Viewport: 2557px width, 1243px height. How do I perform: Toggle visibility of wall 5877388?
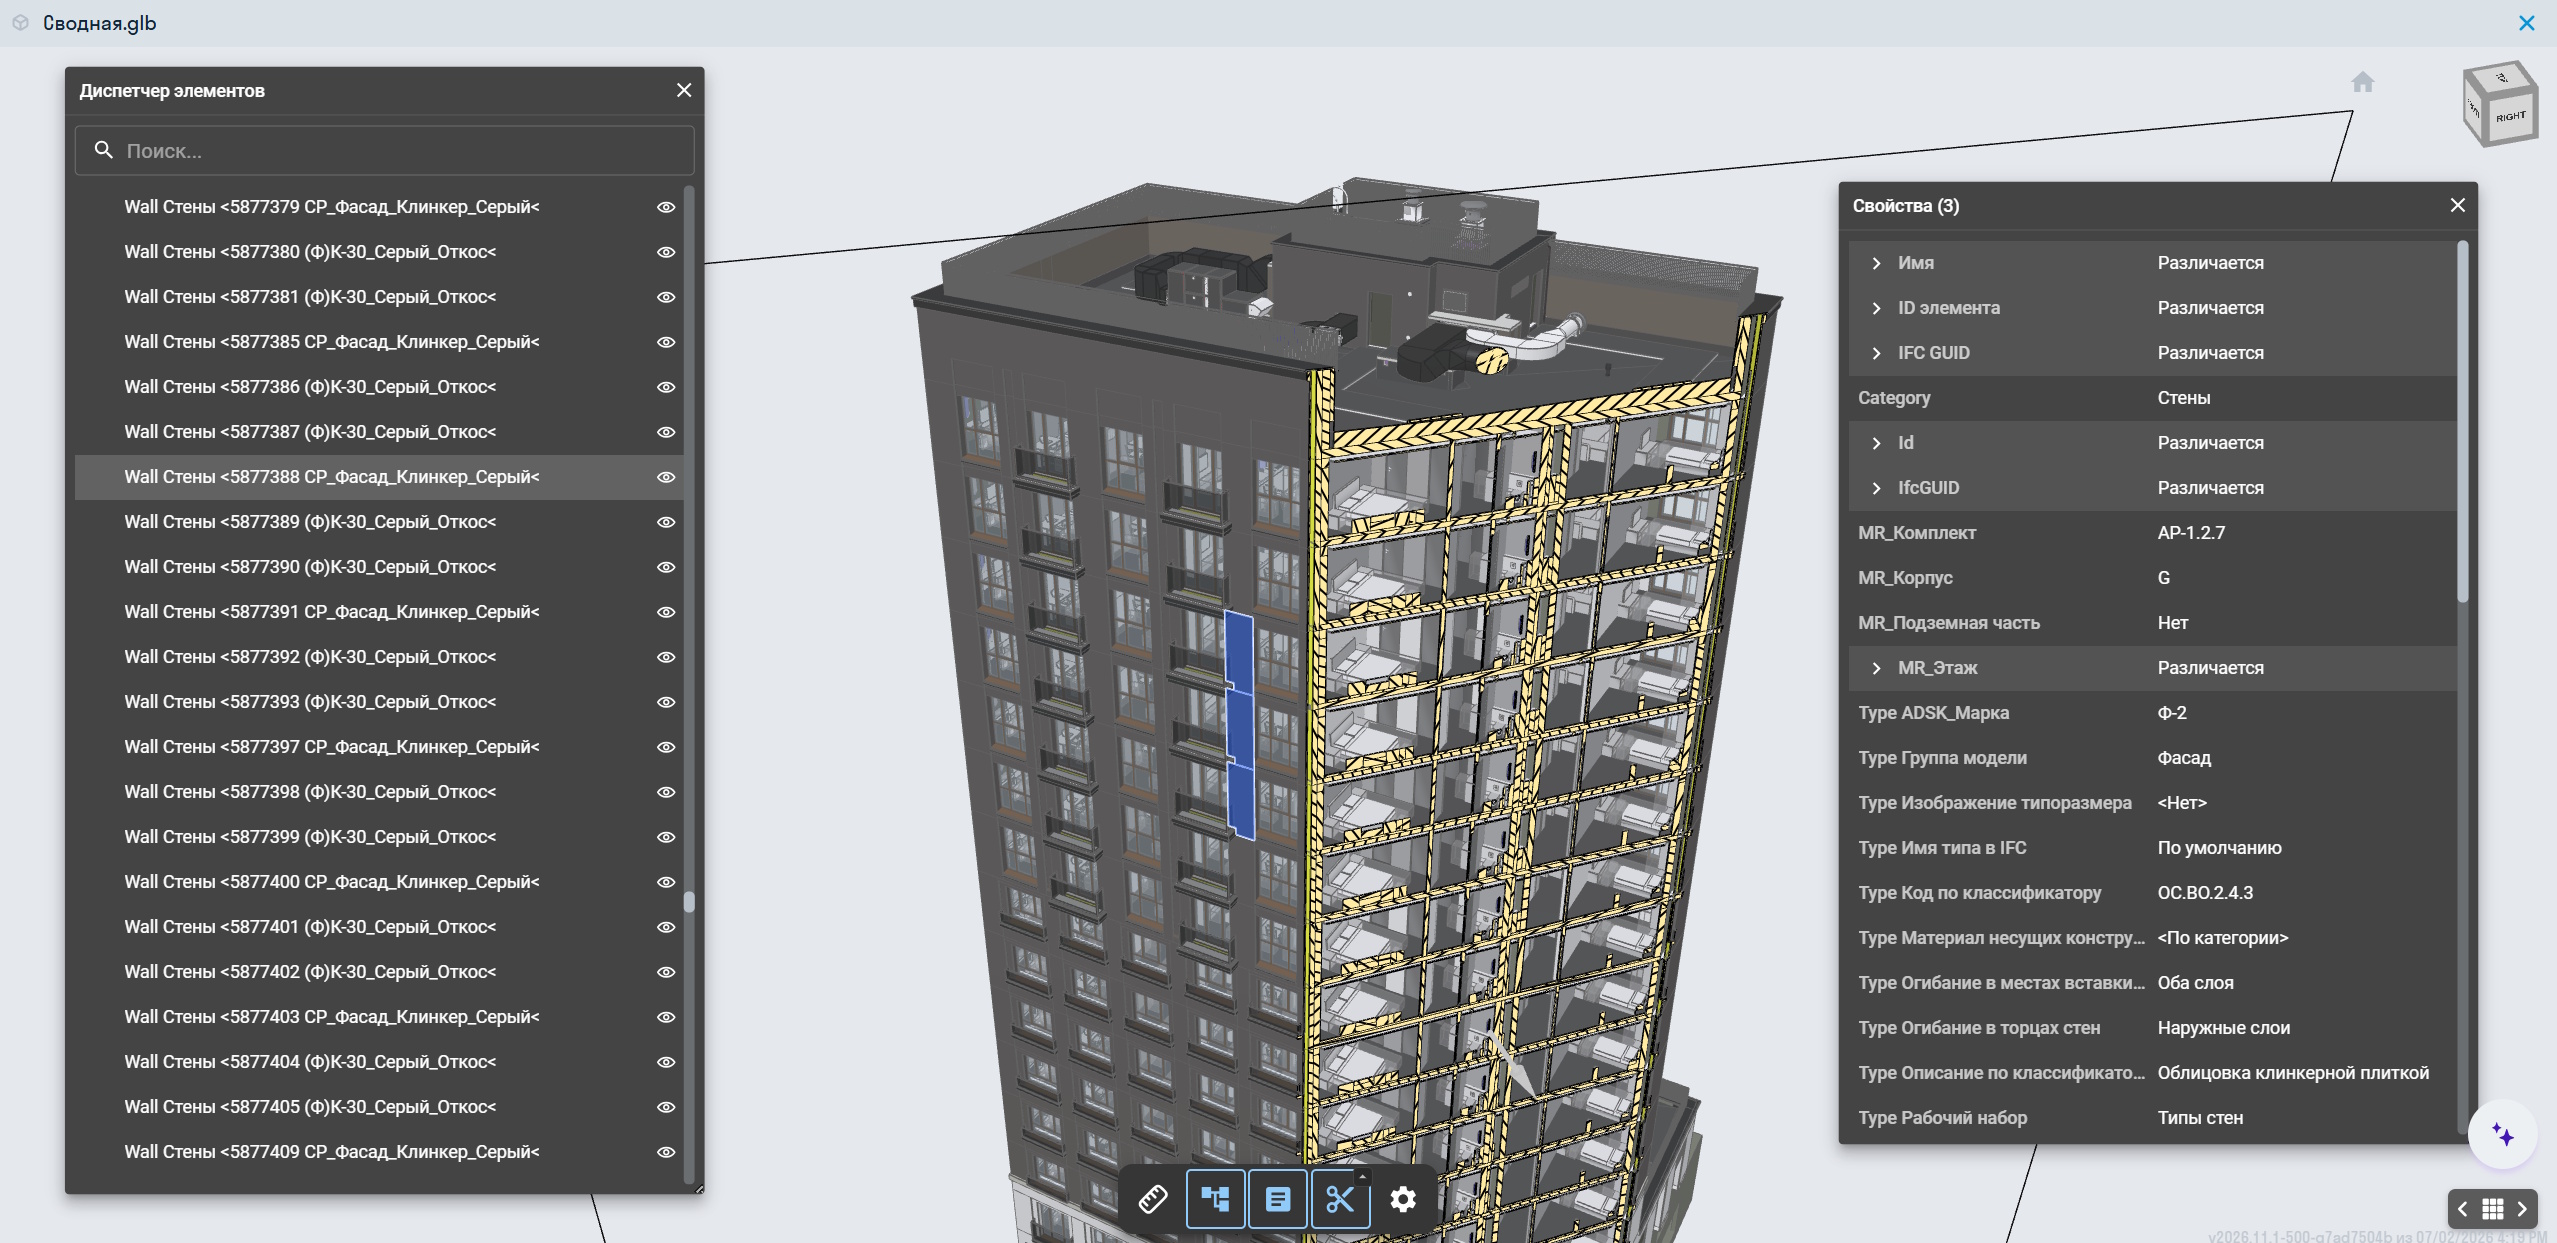pos(666,477)
